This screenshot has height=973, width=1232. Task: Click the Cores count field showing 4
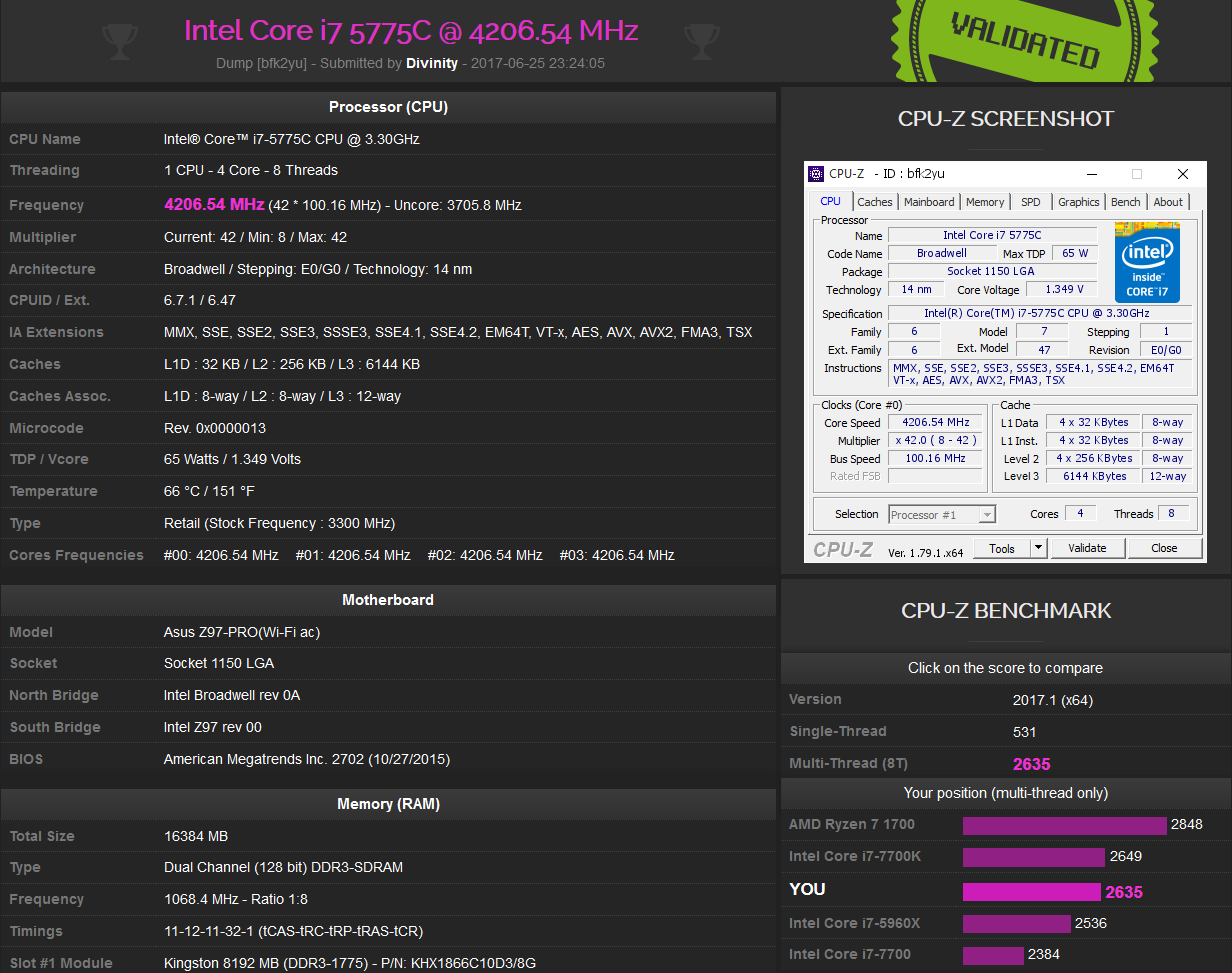coord(1080,514)
